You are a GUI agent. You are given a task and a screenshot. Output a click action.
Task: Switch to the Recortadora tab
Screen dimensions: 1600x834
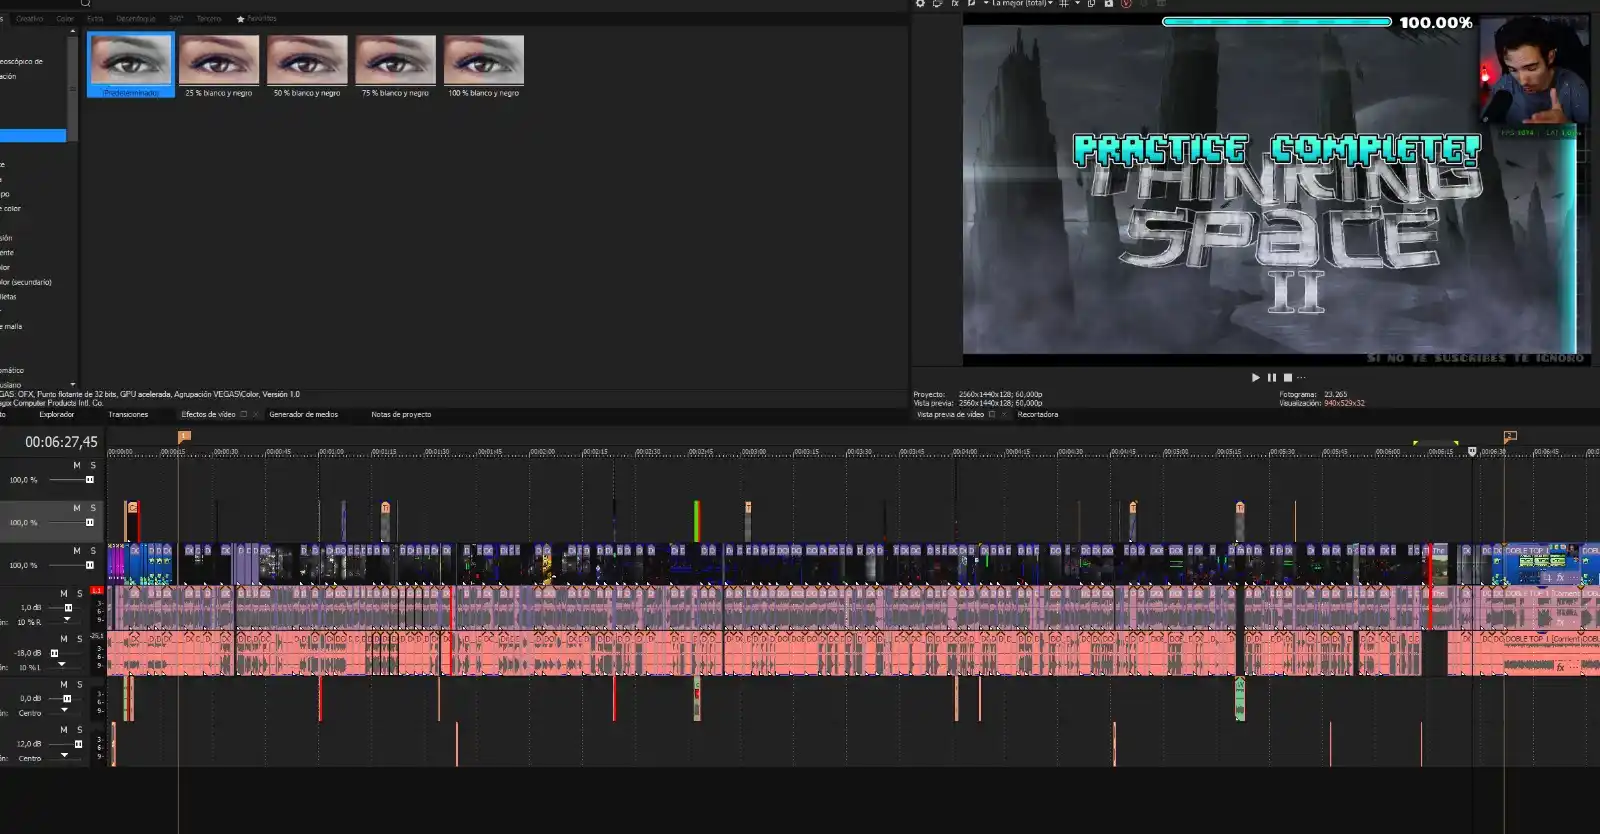pyautogui.click(x=1037, y=414)
